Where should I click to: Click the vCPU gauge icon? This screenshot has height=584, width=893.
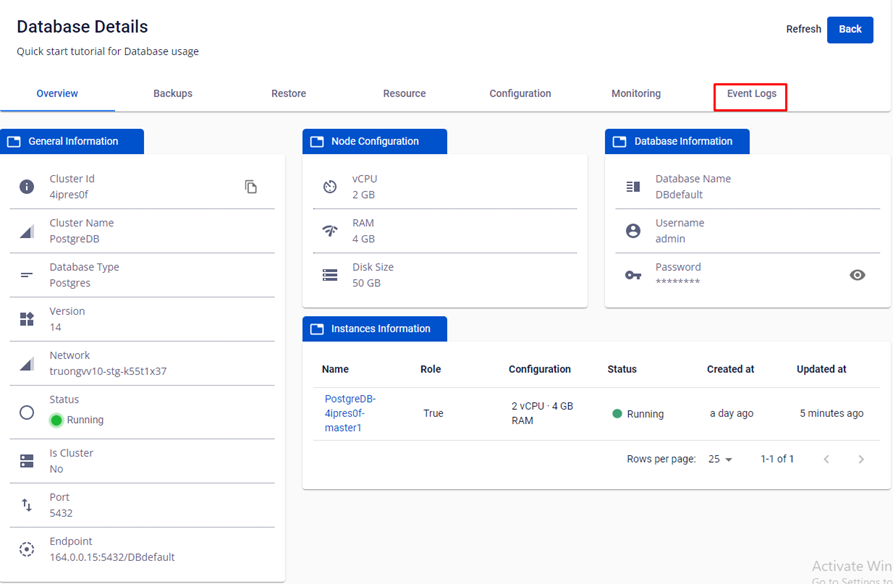pos(330,186)
